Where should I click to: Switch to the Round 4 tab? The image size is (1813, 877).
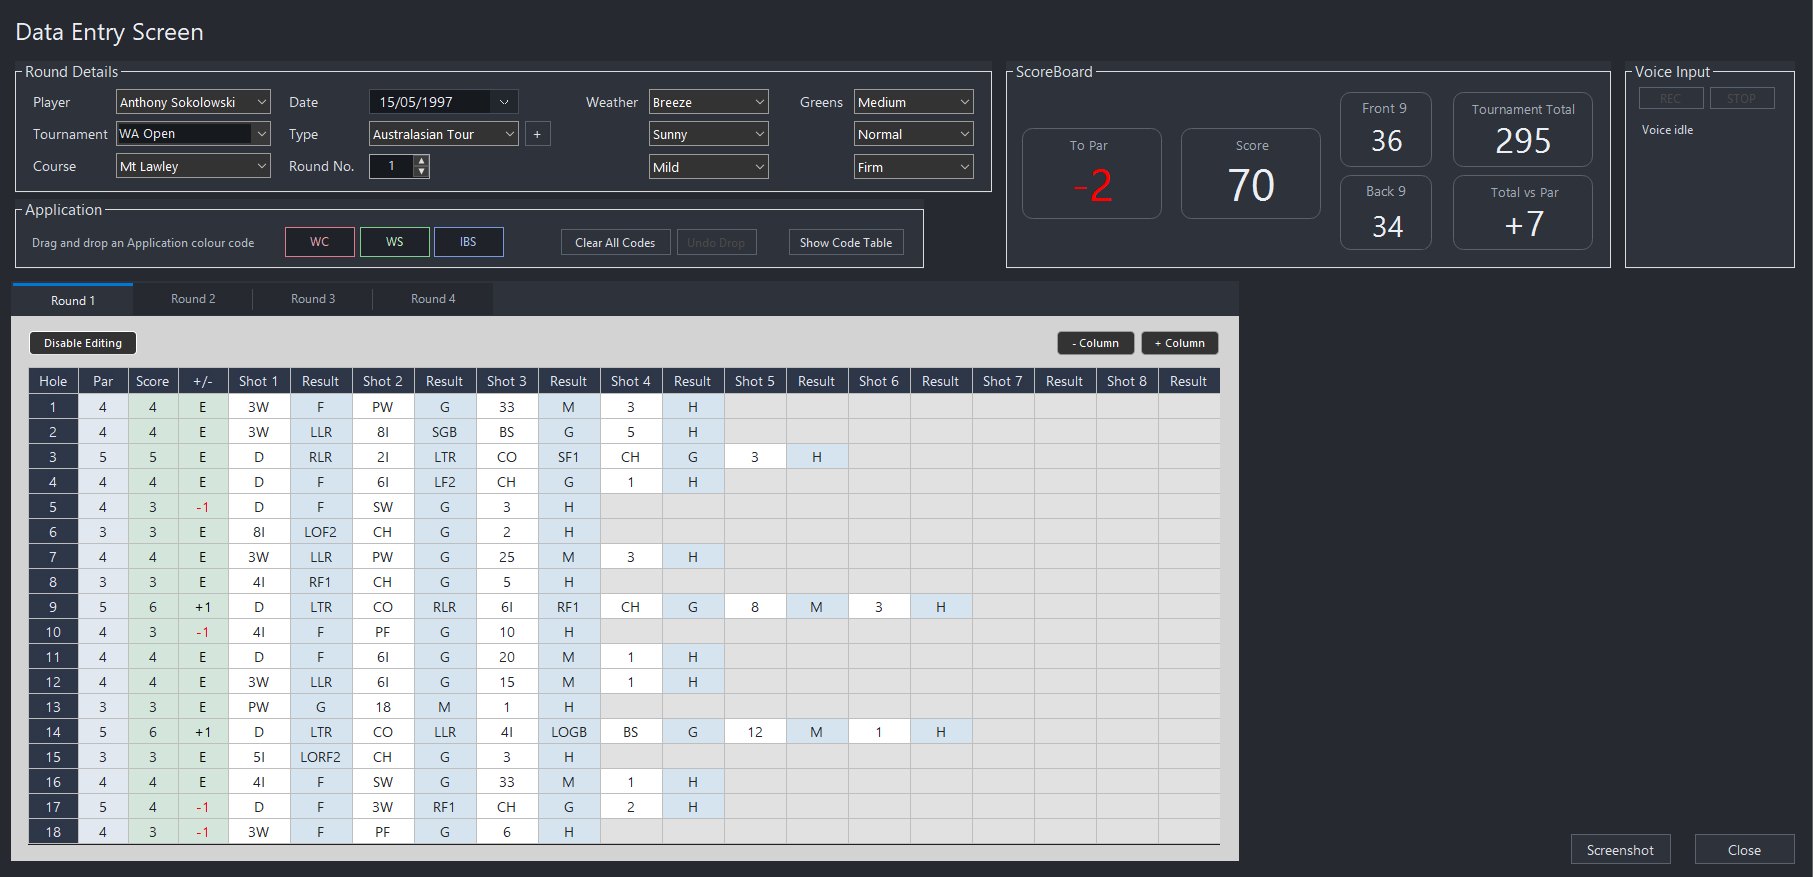click(x=433, y=299)
